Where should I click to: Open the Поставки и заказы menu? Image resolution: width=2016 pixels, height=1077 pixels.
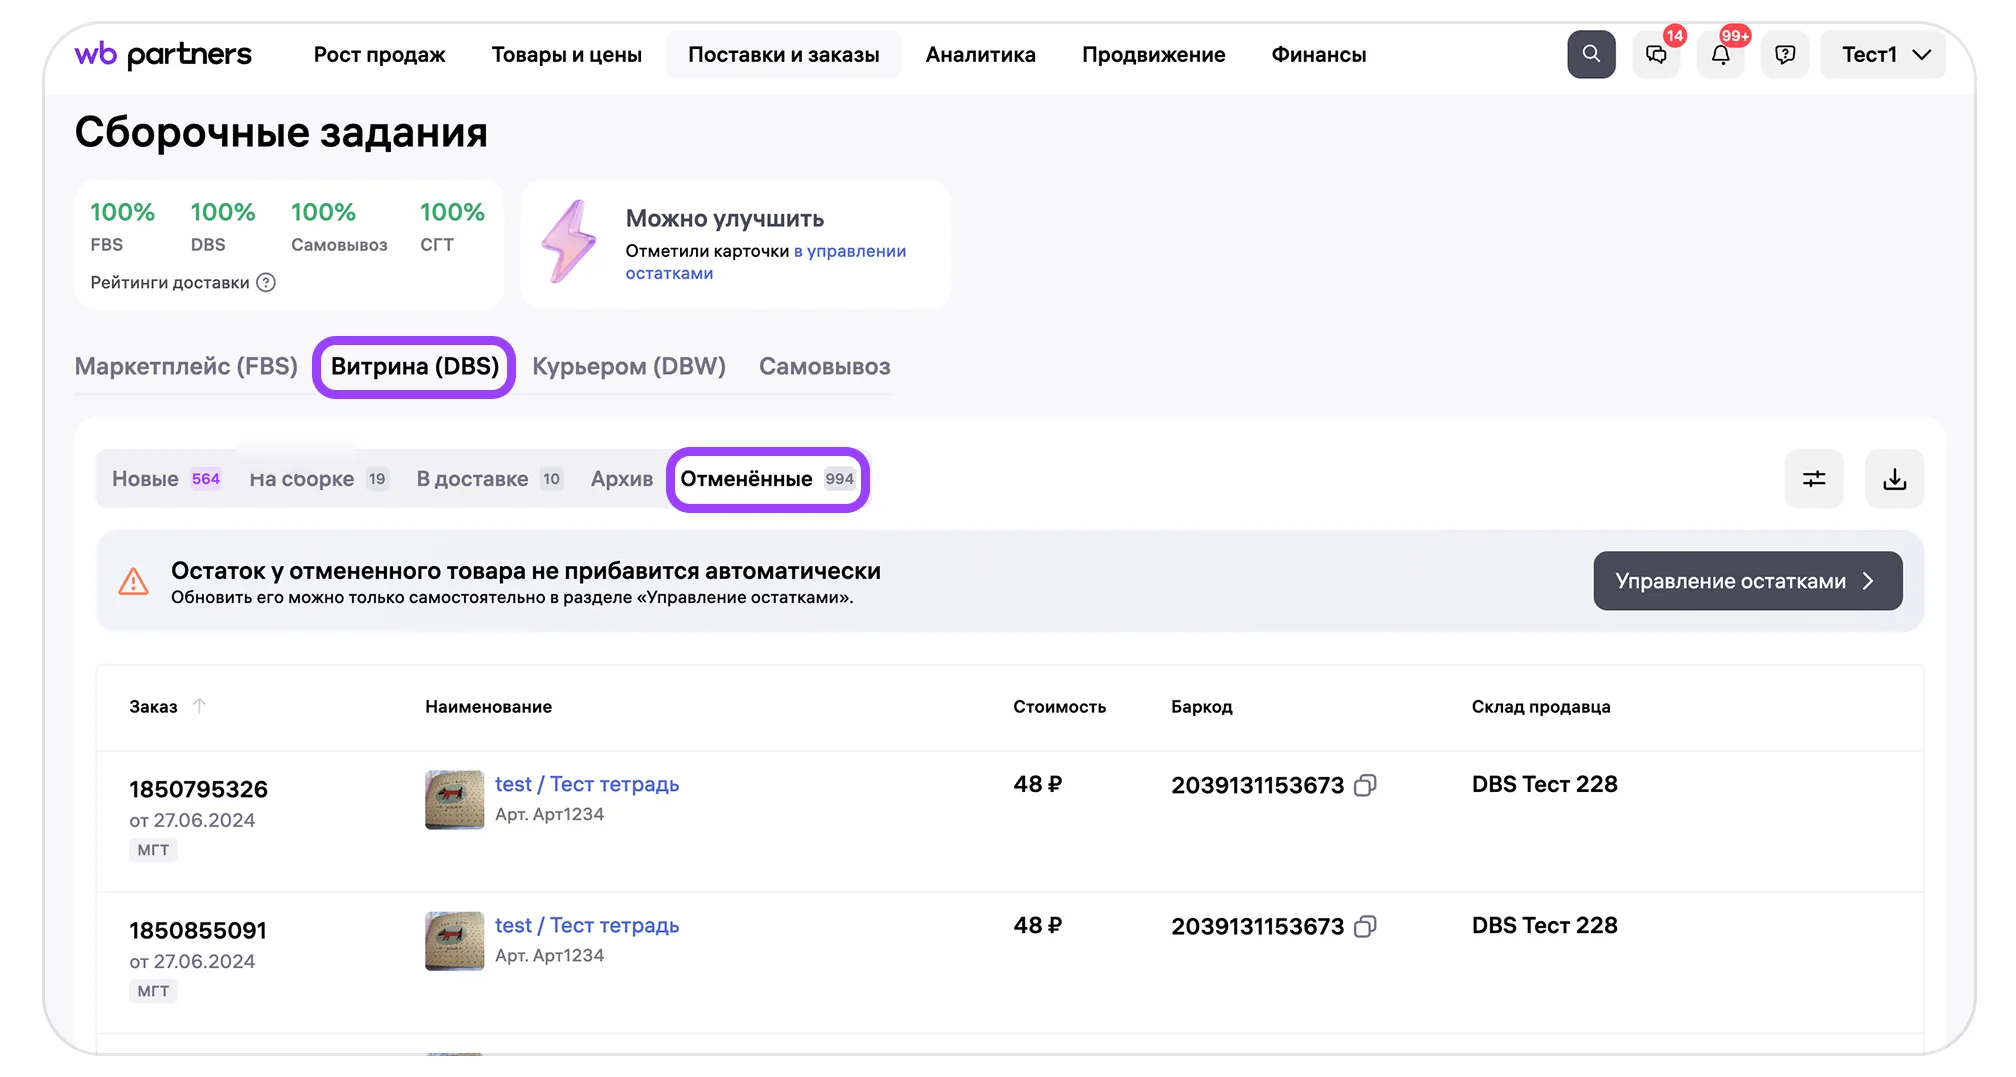tap(783, 55)
